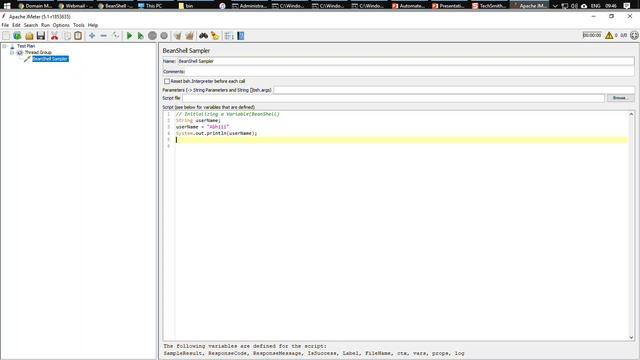Open the Search menu
This screenshot has width=640, height=360.
click(31, 25)
